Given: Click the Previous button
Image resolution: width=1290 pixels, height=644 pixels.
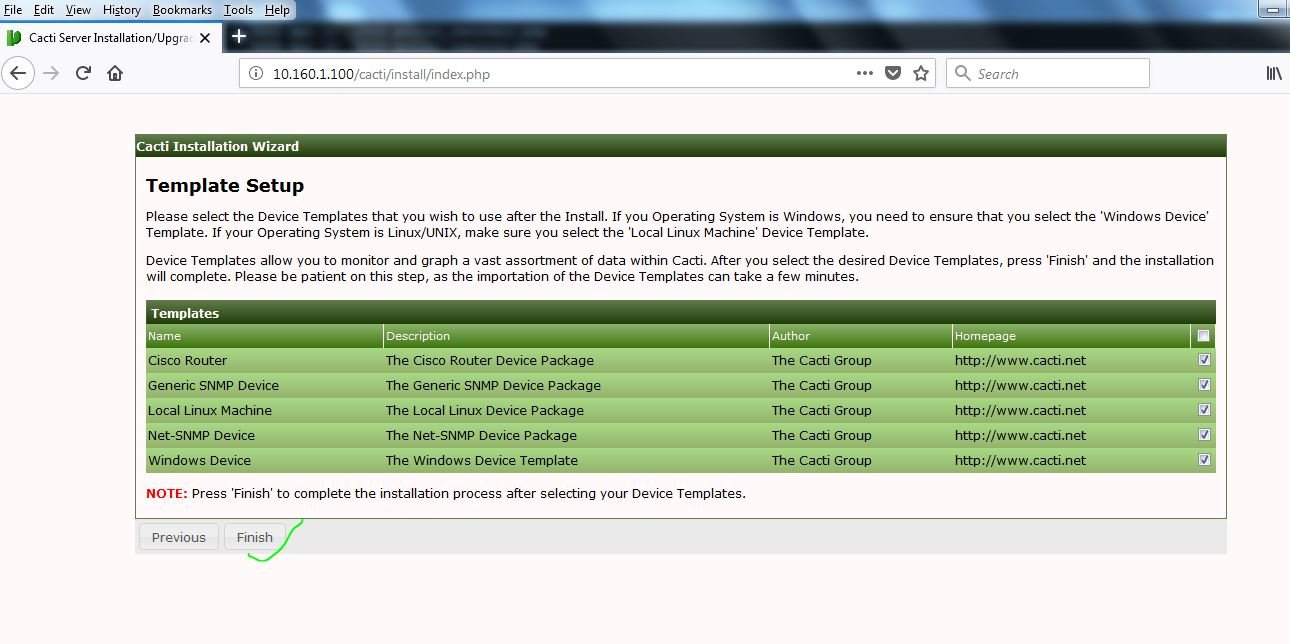Looking at the screenshot, I should tap(178, 537).
